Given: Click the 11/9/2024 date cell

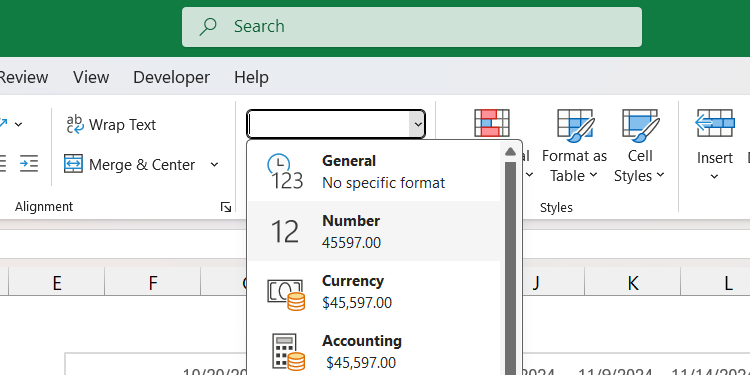Looking at the screenshot, I should click(615, 372).
